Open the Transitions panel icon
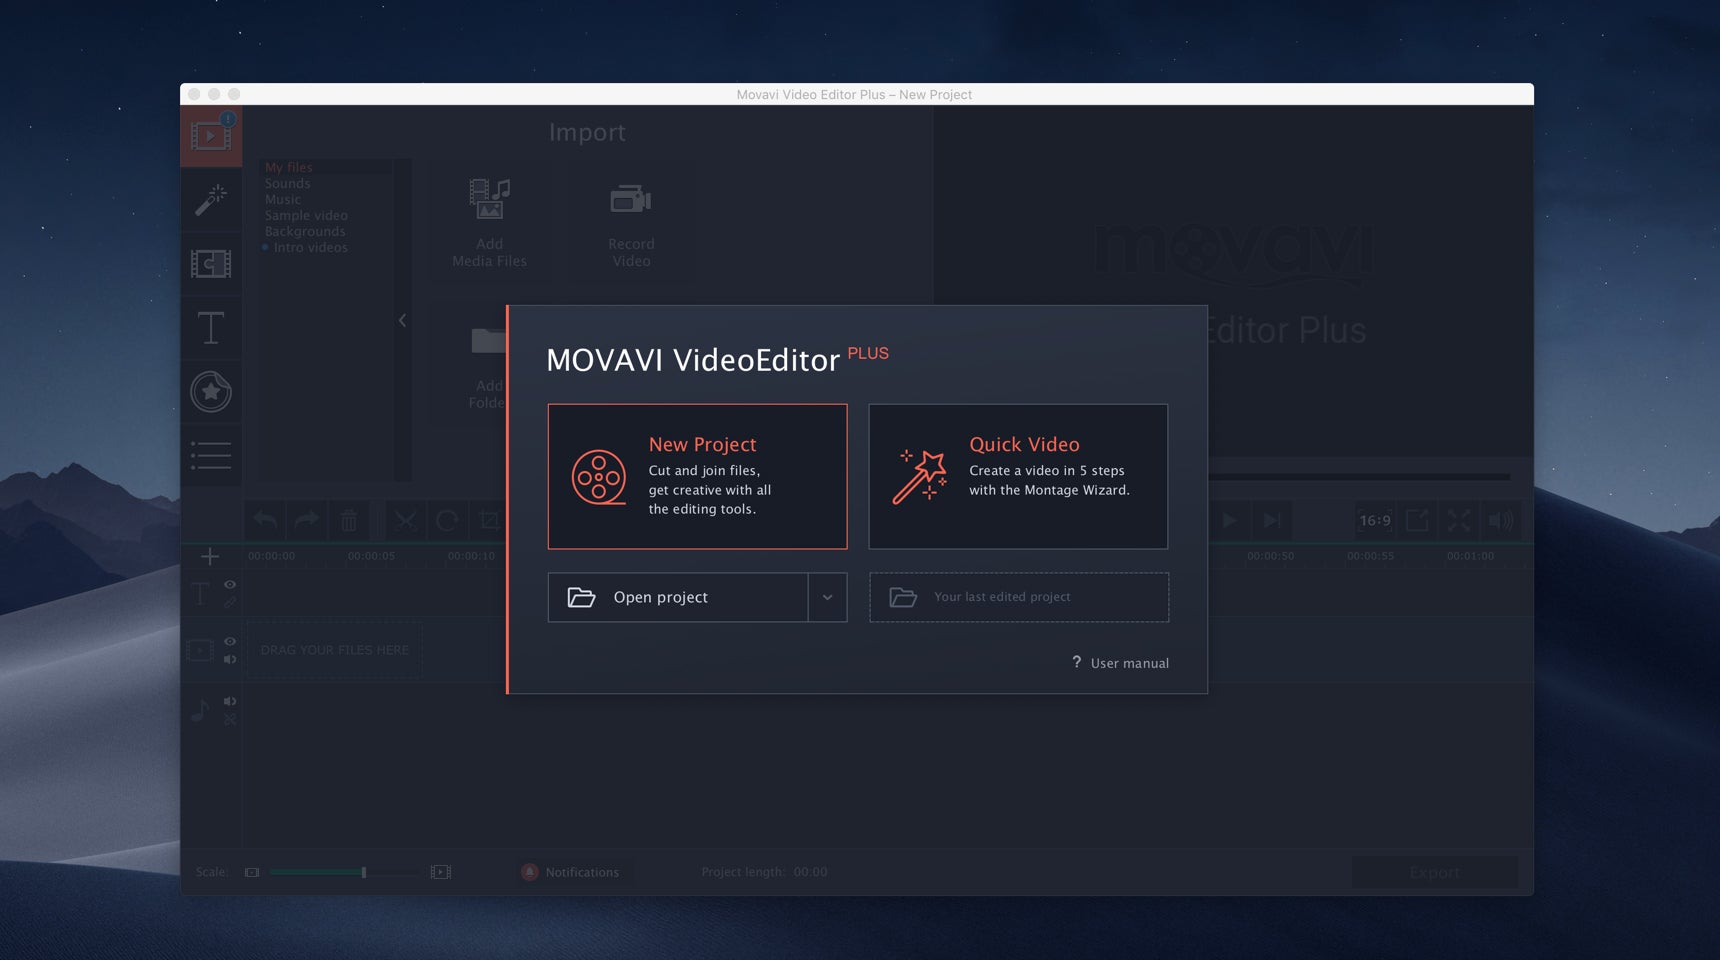 coord(211,264)
